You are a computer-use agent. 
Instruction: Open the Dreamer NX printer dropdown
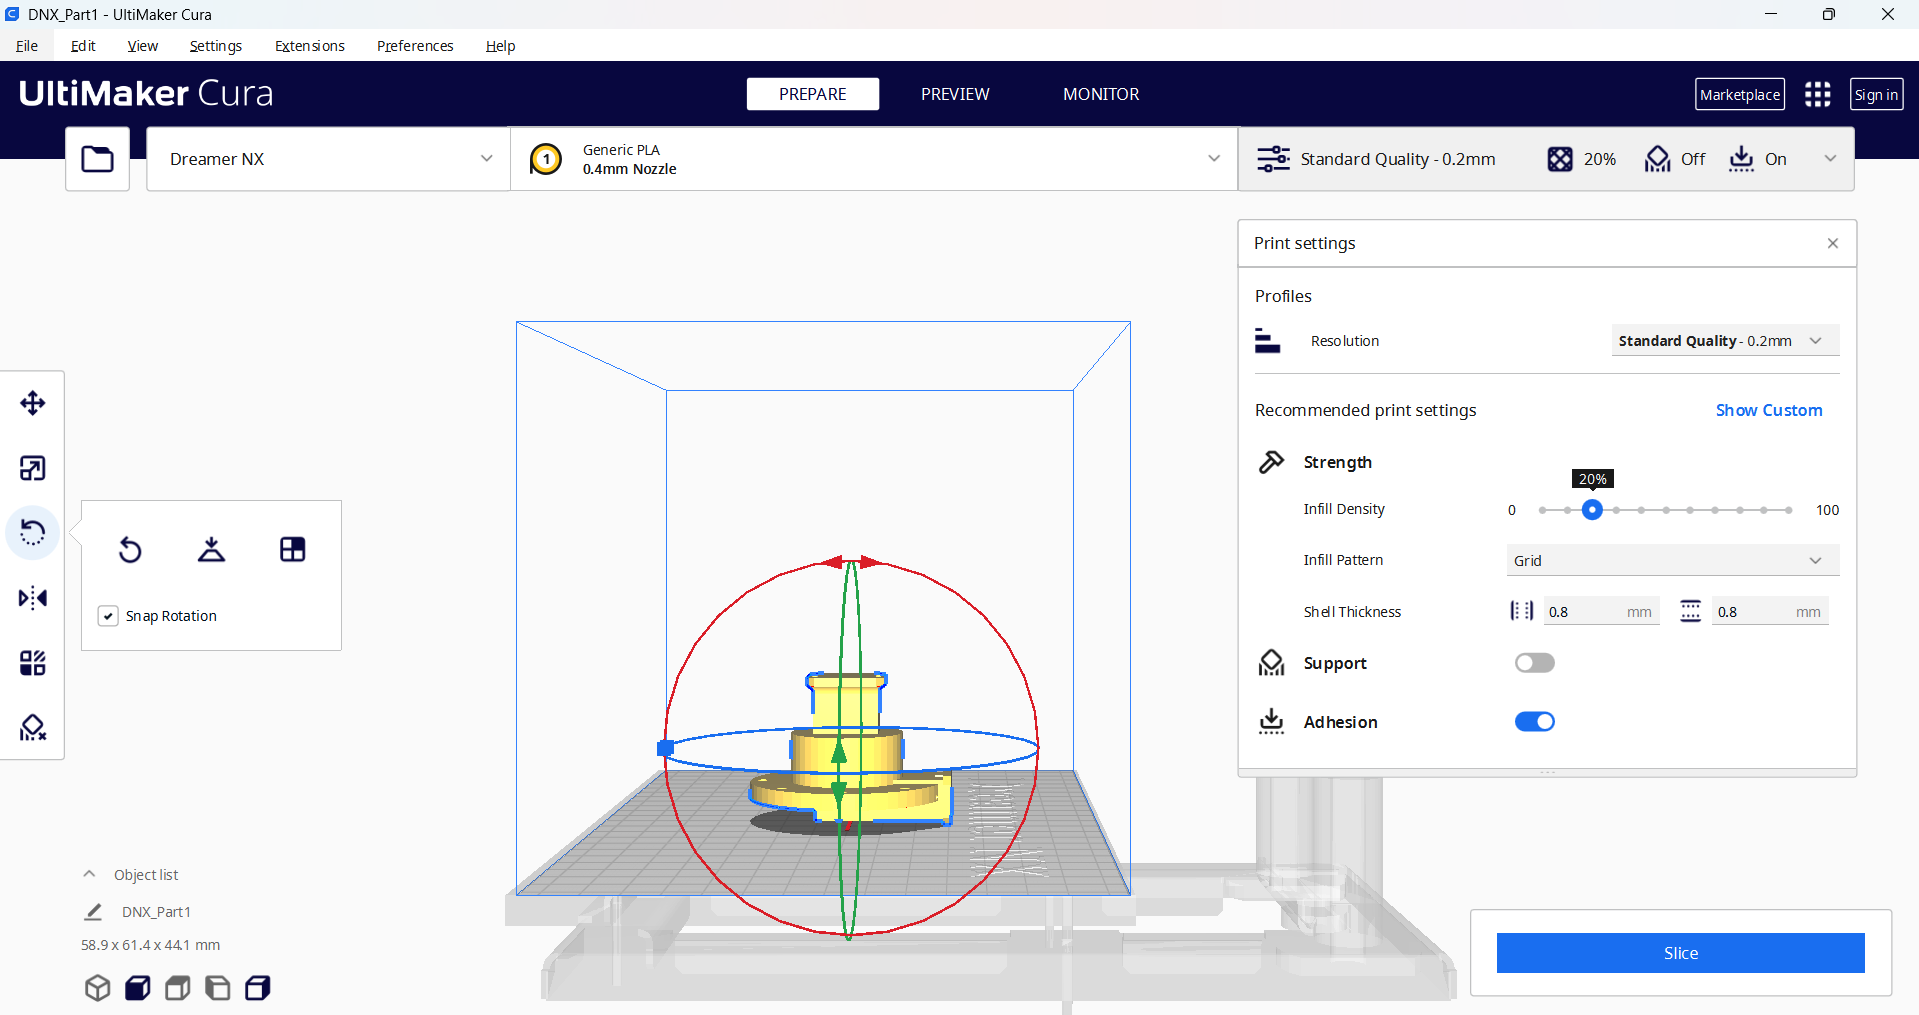pos(328,159)
